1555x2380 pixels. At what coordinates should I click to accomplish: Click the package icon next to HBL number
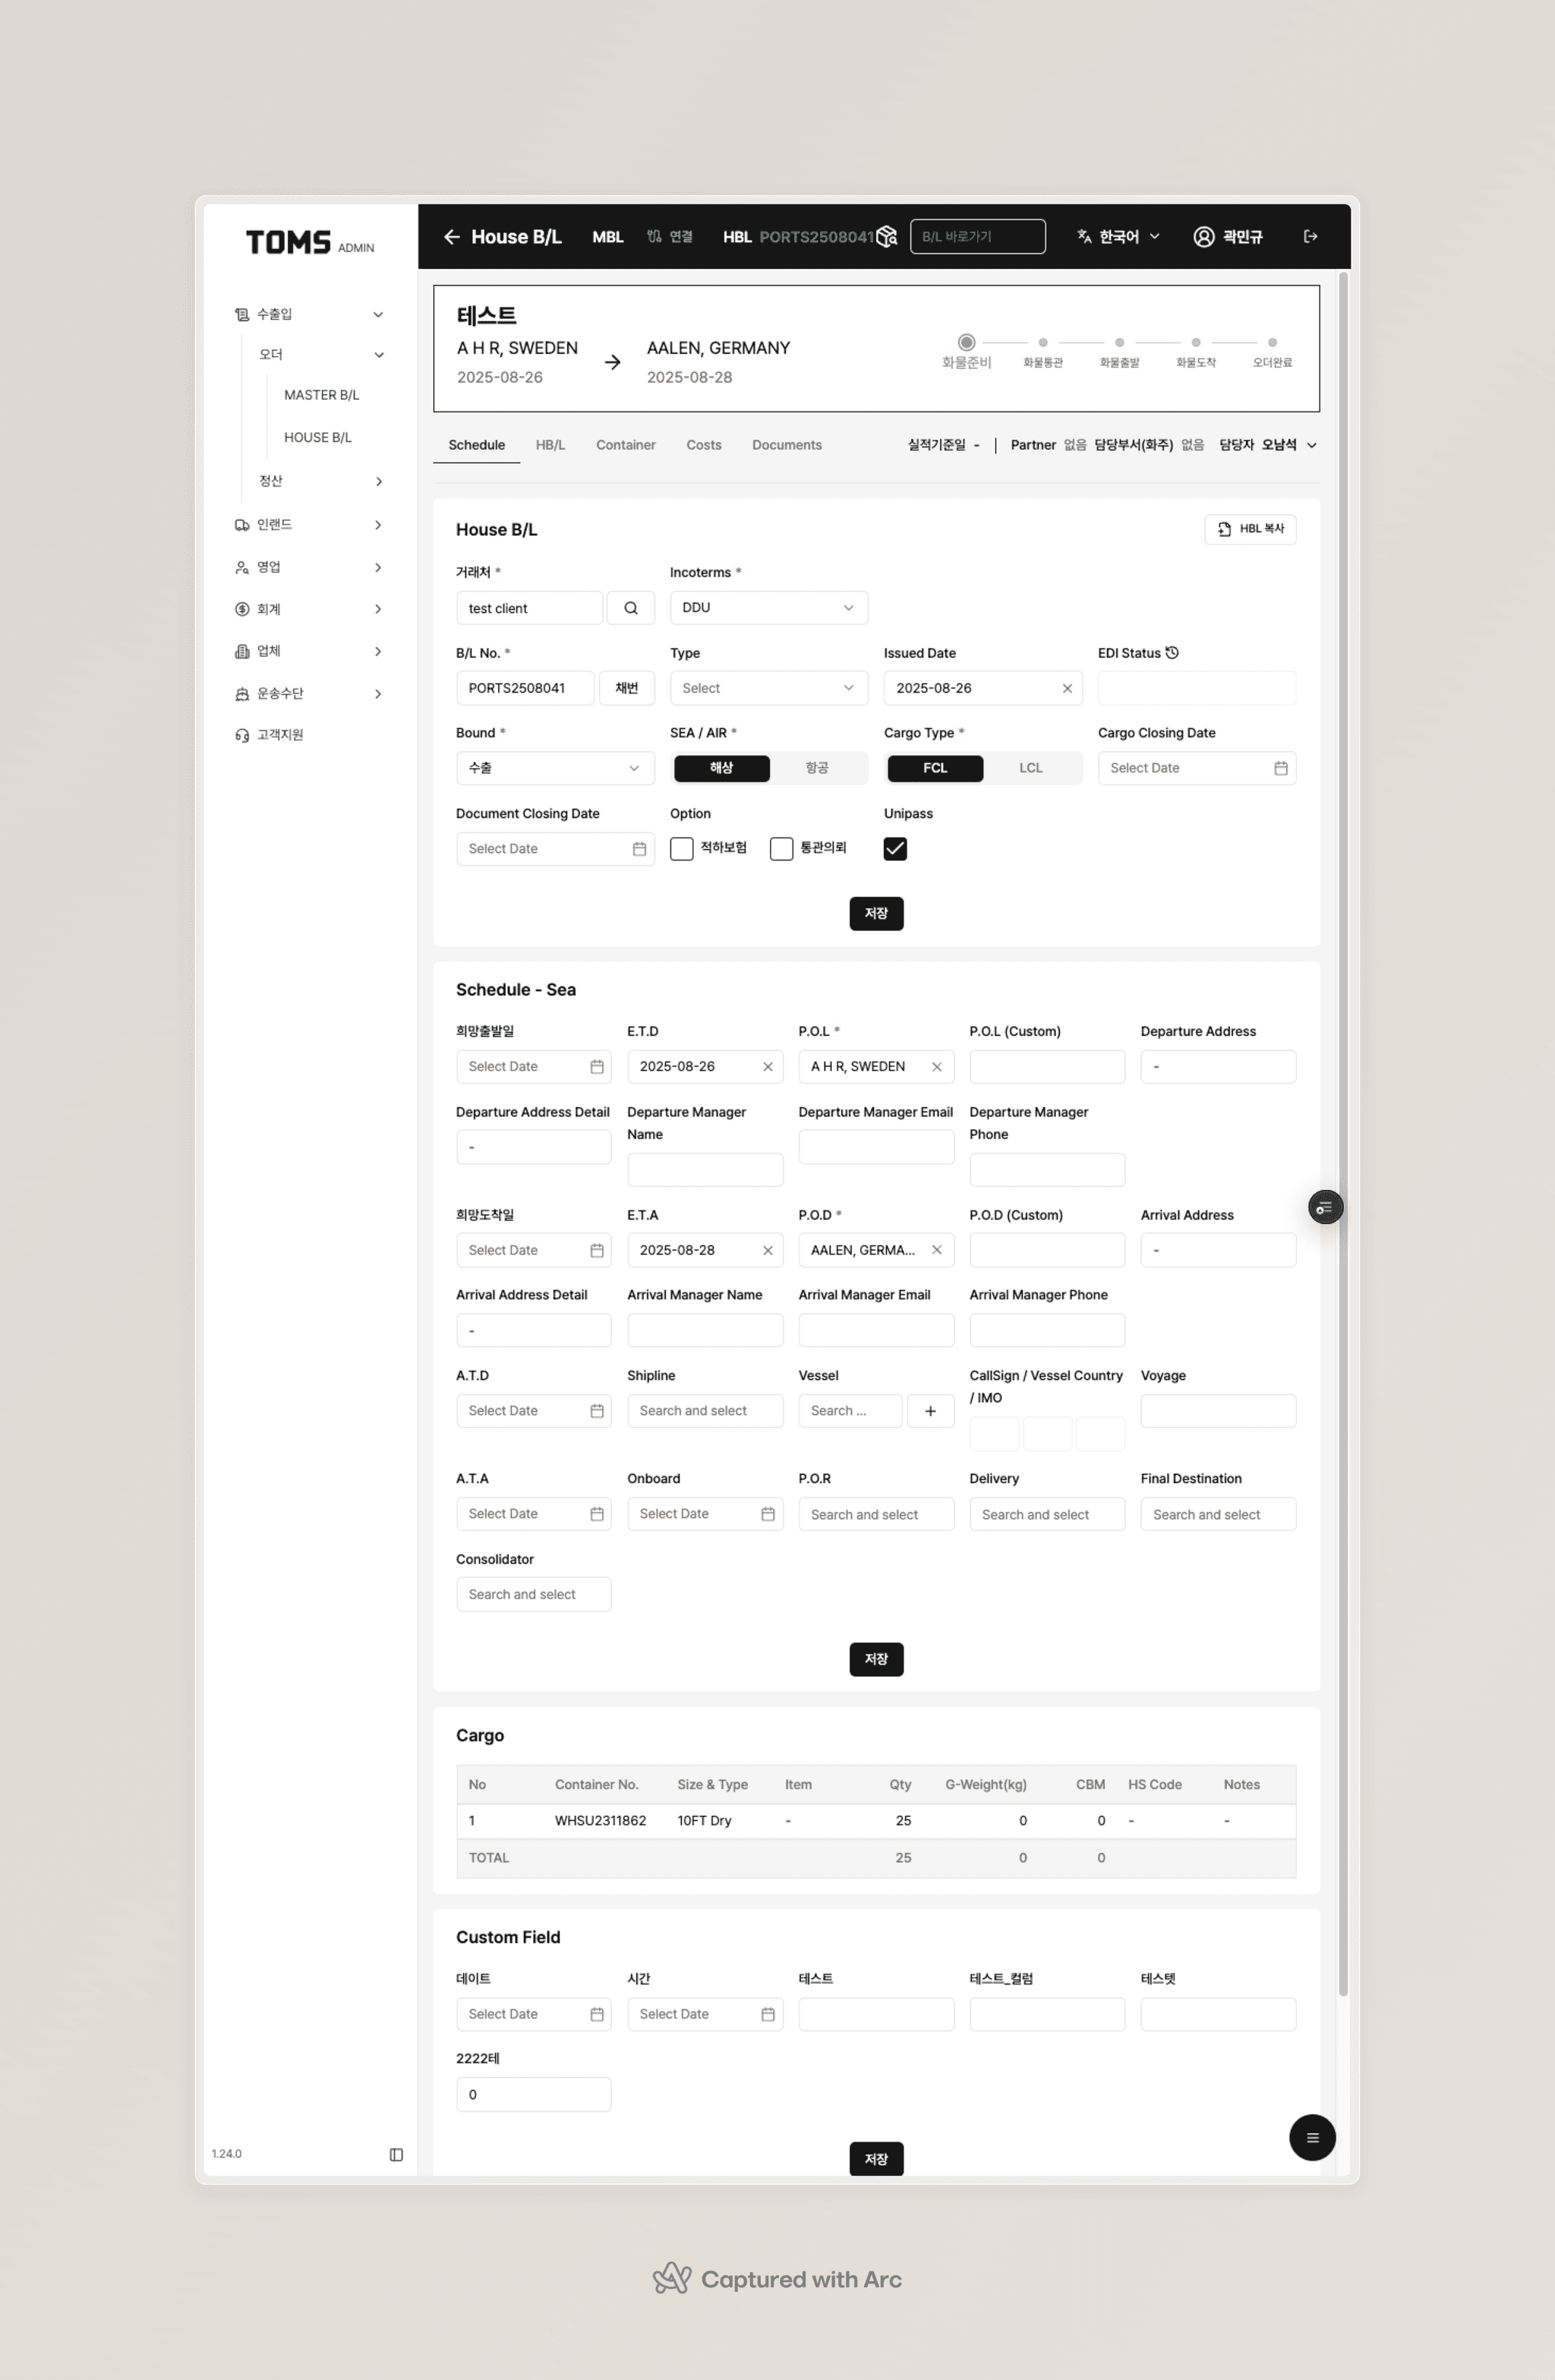click(887, 237)
